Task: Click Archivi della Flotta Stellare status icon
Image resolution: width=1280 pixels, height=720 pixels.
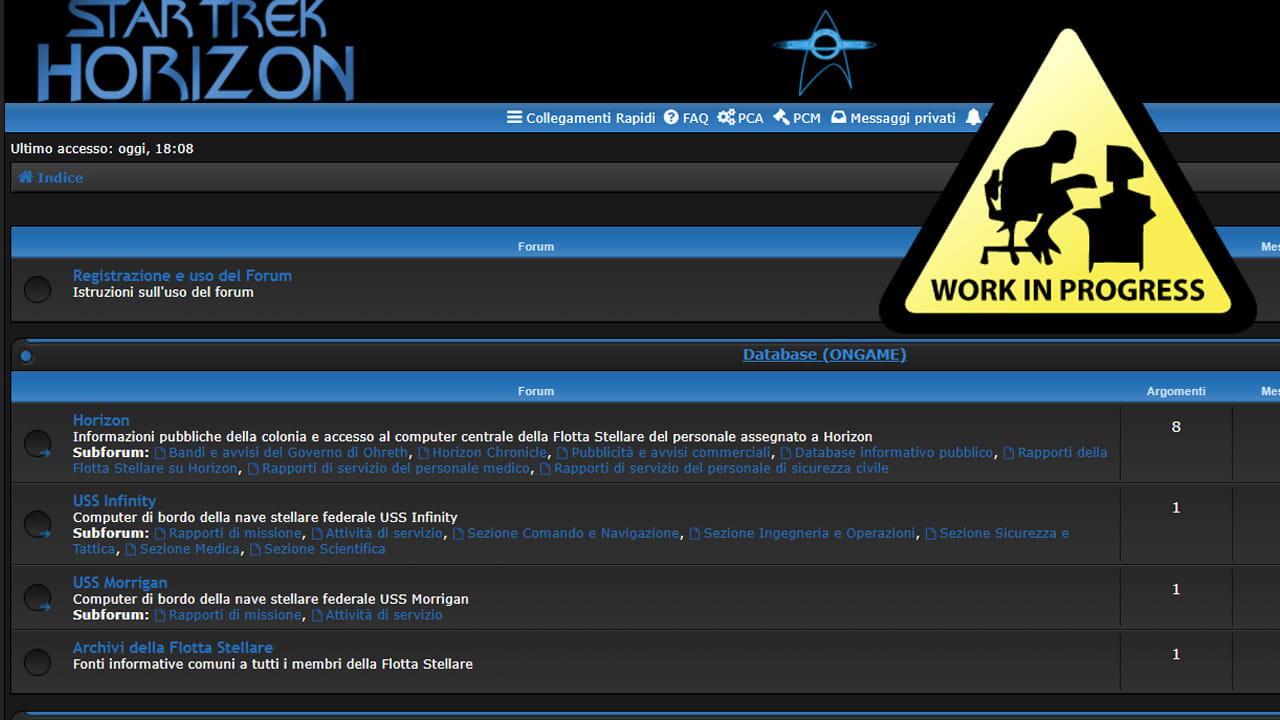Action: coord(37,661)
